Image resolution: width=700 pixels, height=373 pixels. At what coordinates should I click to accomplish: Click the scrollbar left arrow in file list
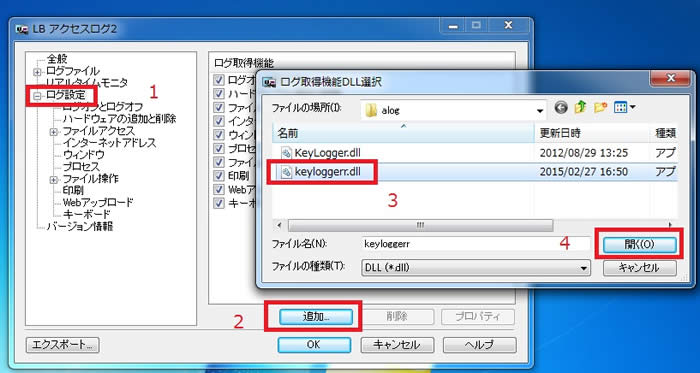pos(279,224)
